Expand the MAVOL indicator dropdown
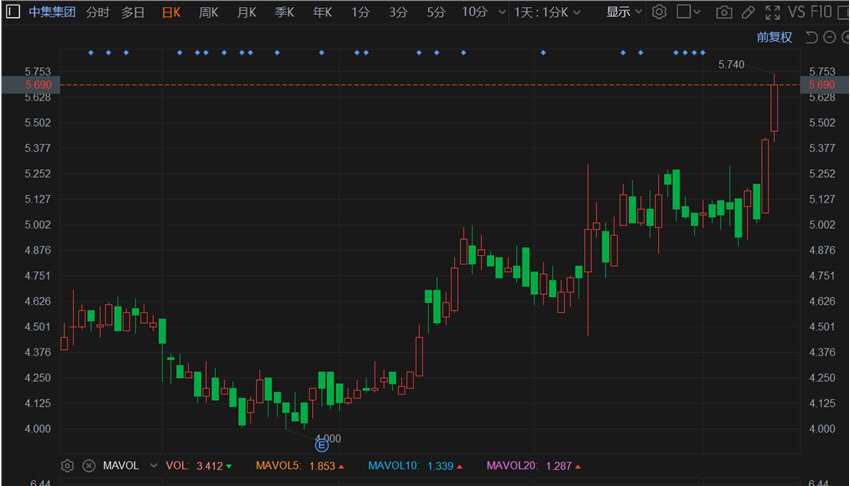The width and height of the screenshot is (850, 486). (x=153, y=466)
